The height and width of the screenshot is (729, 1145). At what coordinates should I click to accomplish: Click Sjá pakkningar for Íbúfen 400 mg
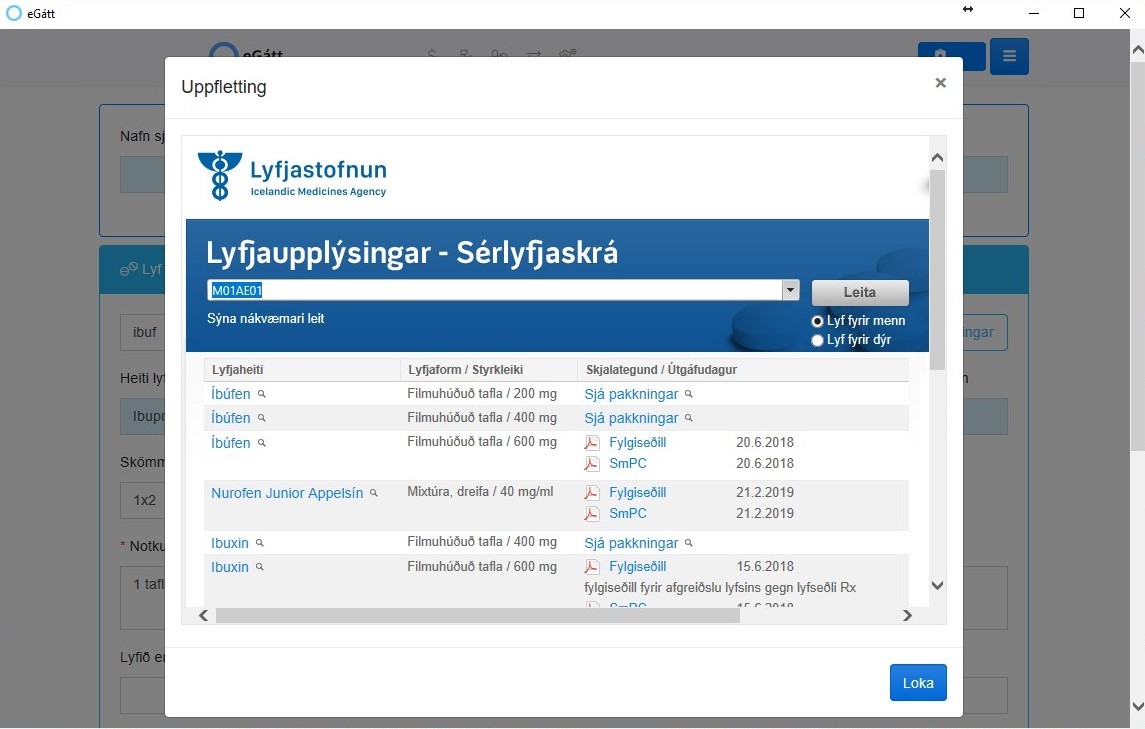pos(632,419)
